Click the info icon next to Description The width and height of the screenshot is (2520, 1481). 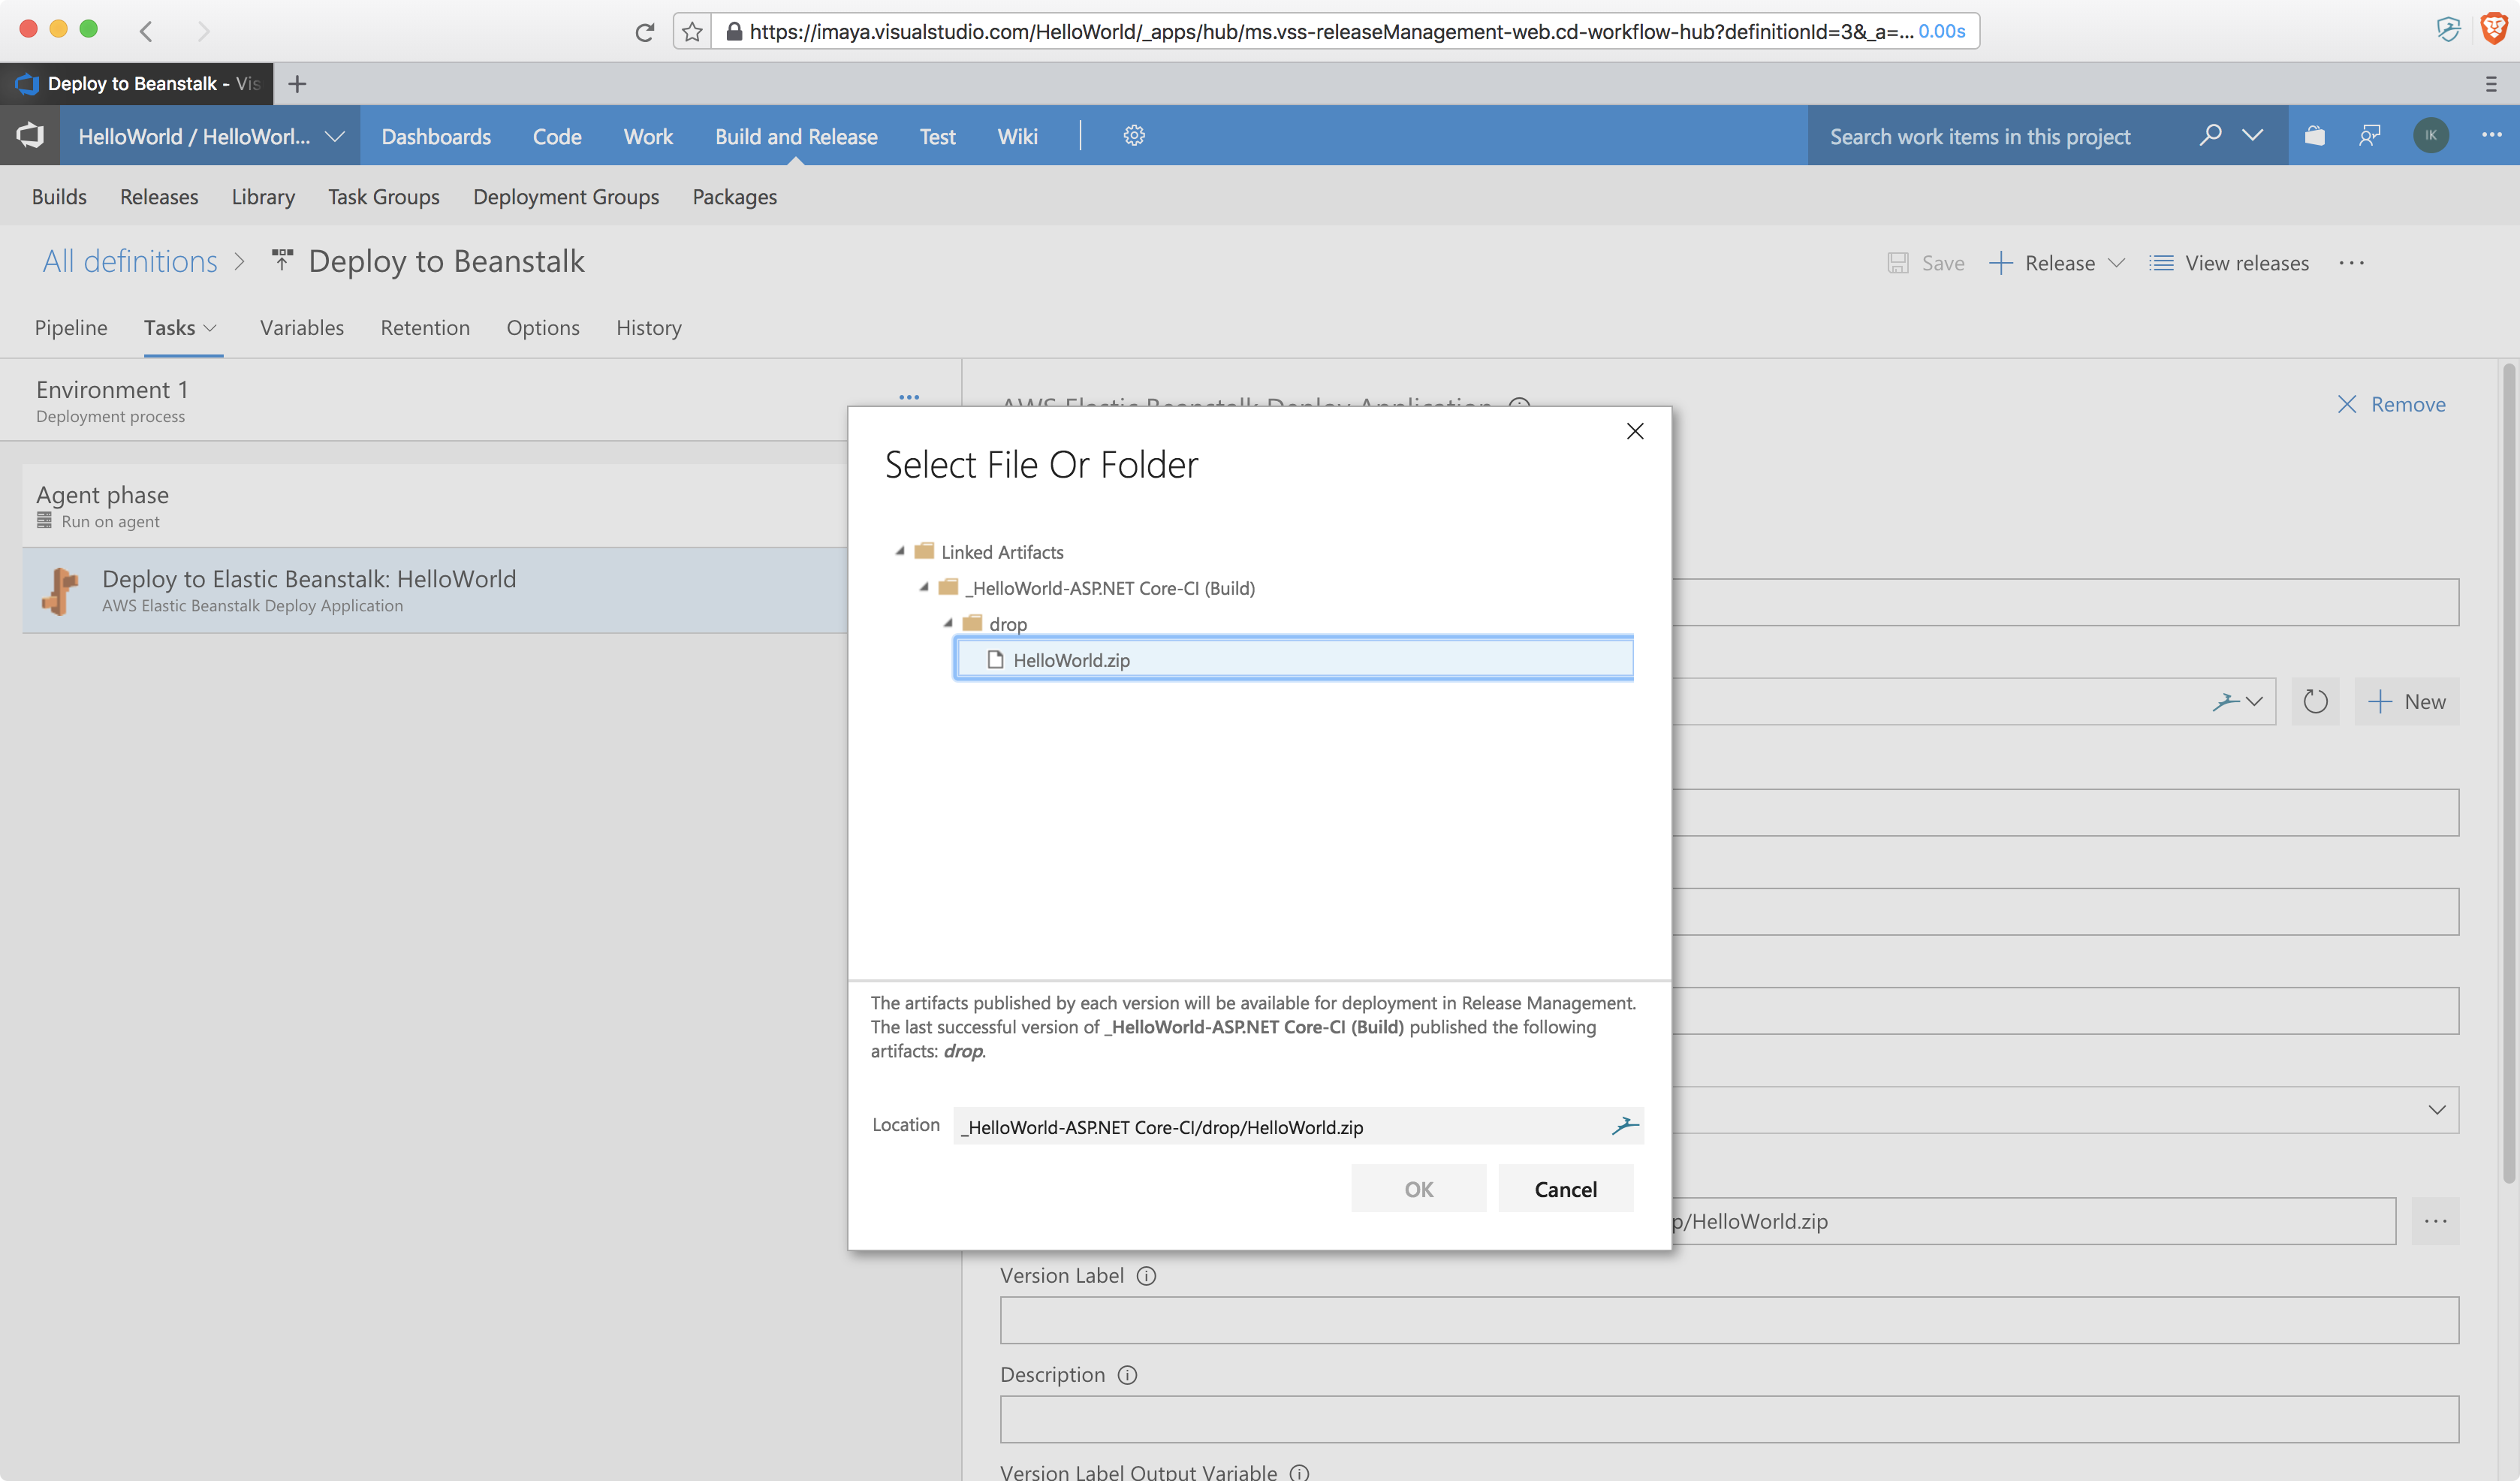click(1127, 1375)
